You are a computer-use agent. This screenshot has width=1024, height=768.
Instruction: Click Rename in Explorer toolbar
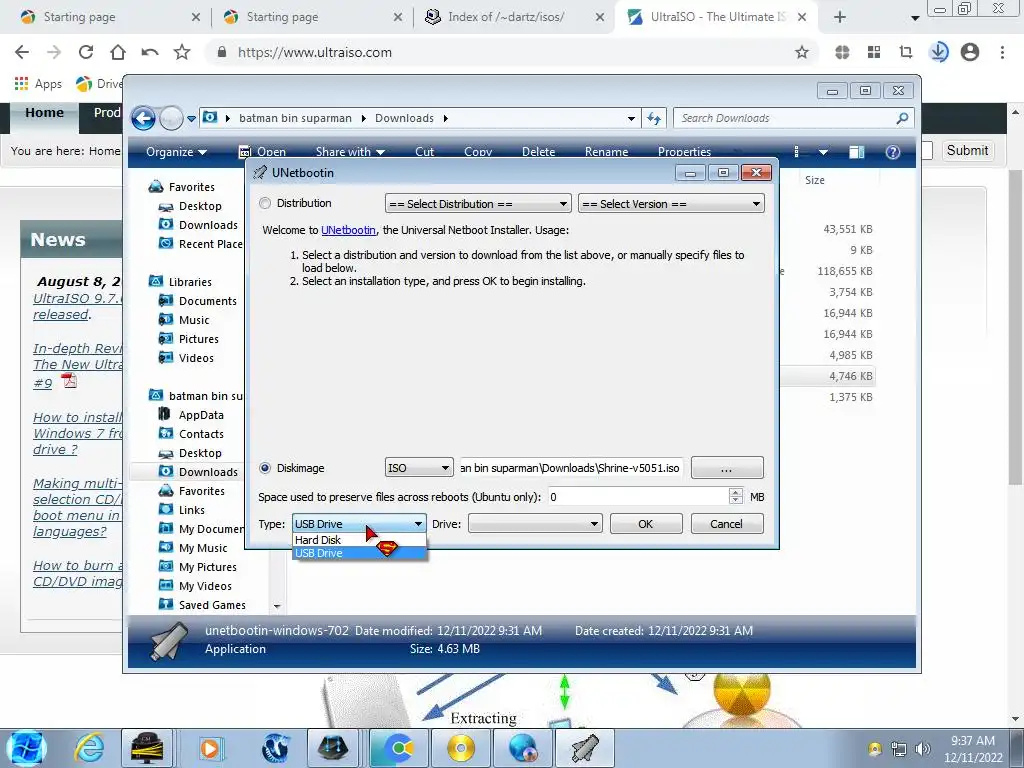[x=606, y=152]
